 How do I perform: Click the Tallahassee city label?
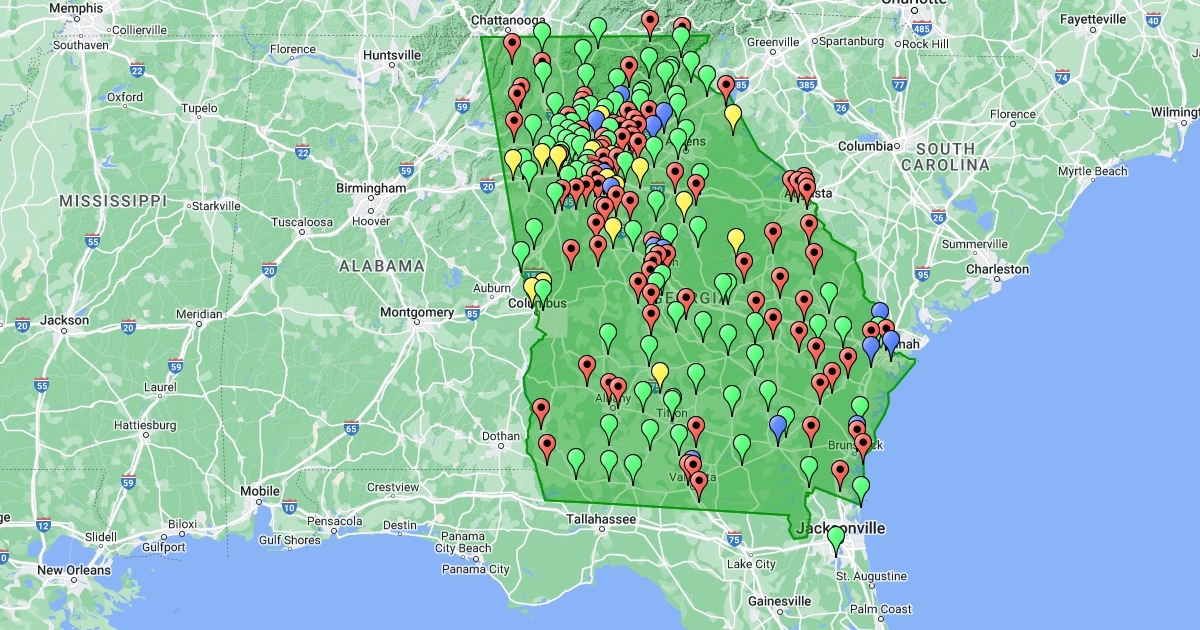tap(601, 519)
